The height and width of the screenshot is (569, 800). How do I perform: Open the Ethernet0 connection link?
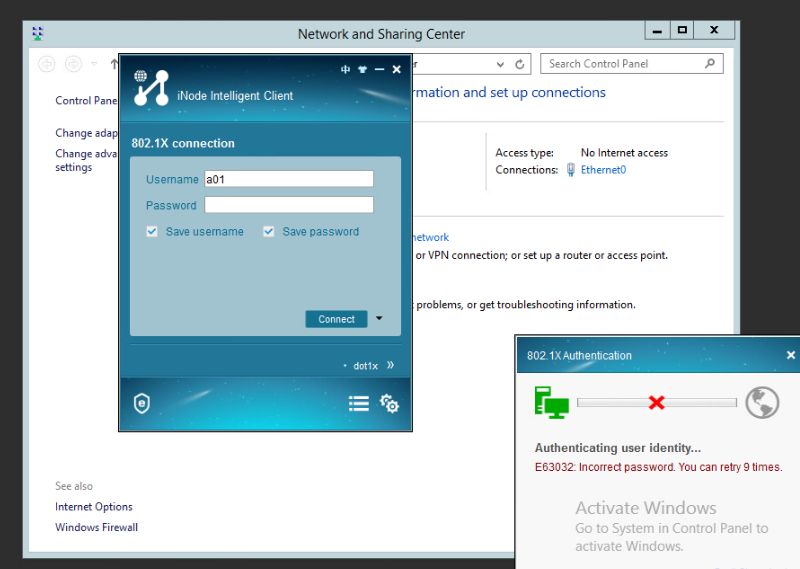point(603,170)
